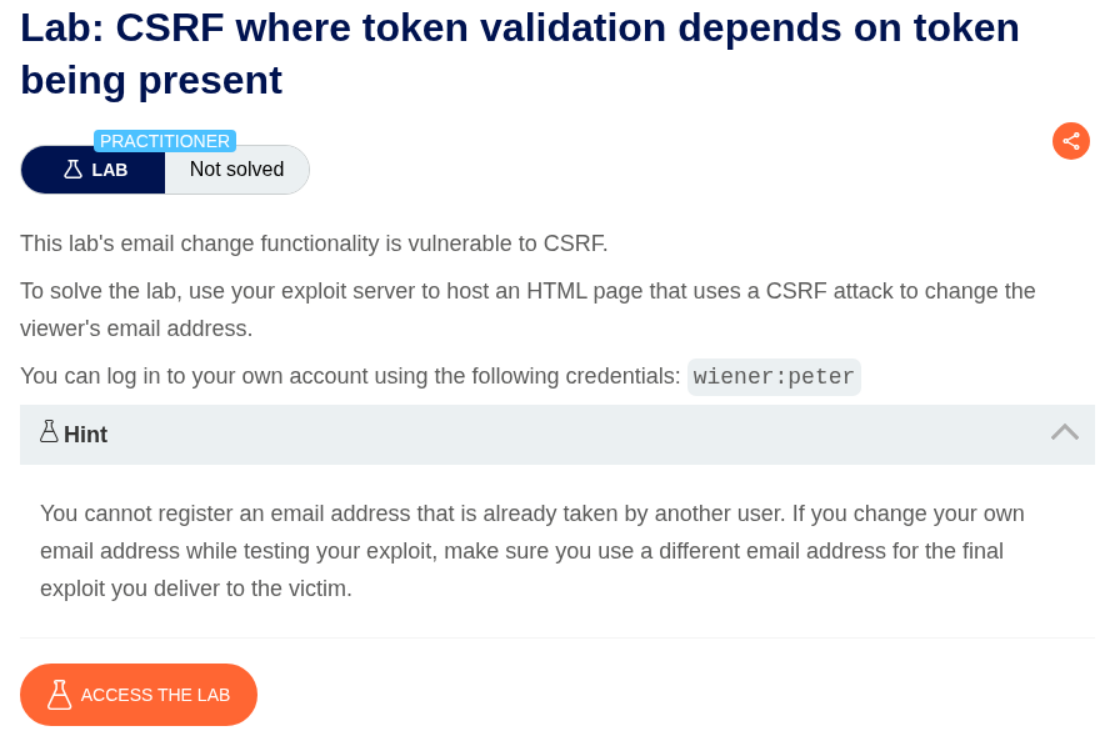The width and height of the screenshot is (1119, 738).
Task: Click the empty middle of the Hint header bar
Action: 560,434
